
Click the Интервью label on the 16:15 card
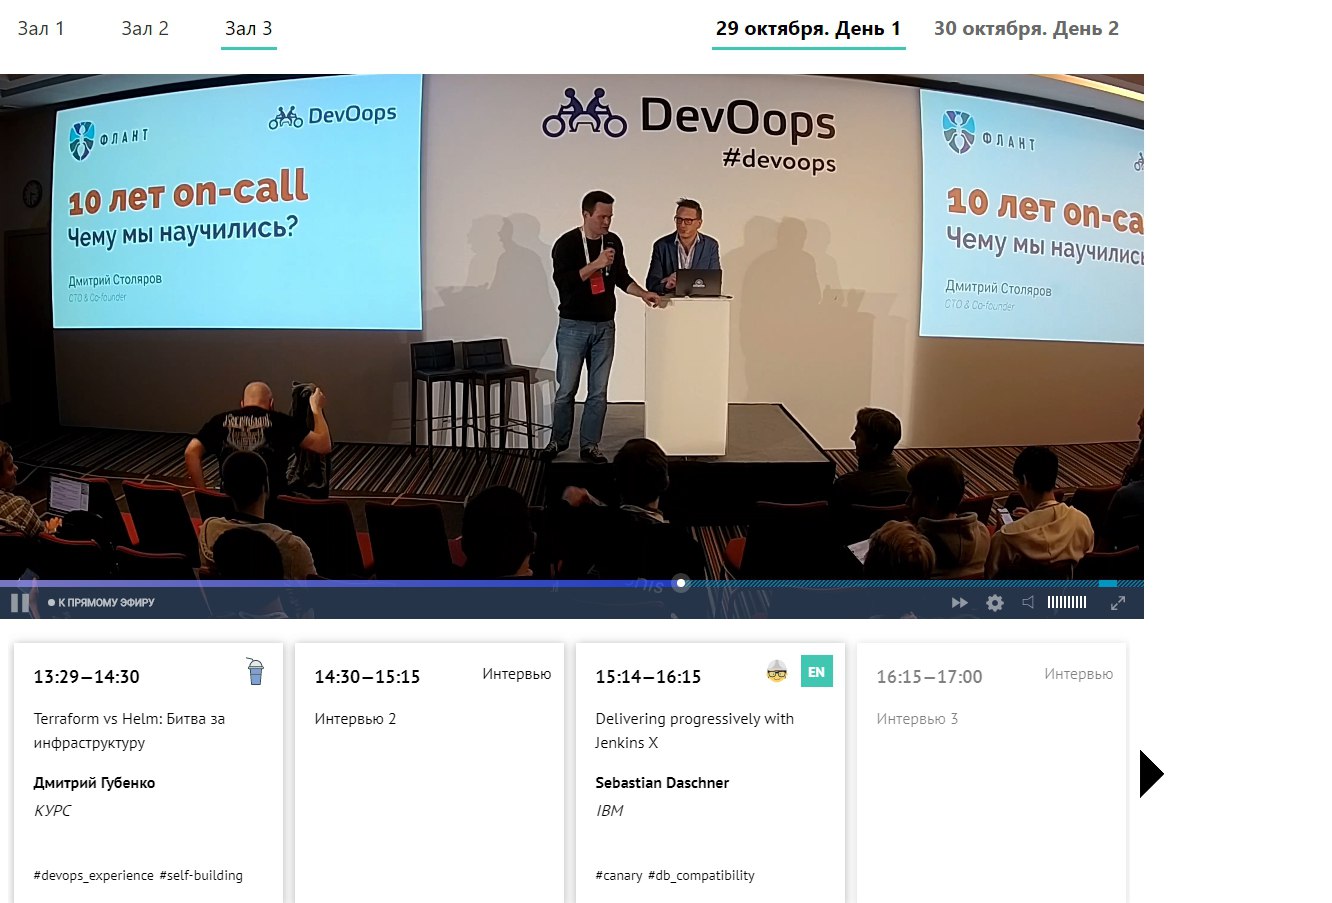point(1078,674)
